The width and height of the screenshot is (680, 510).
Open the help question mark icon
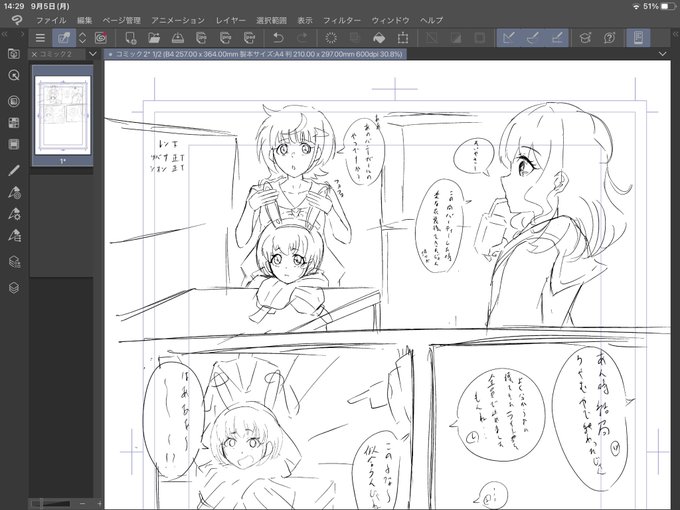pyautogui.click(x=609, y=38)
